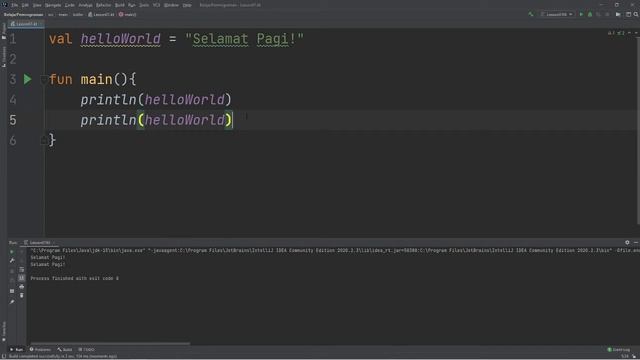Open the Event Log button
Screen dimensions: 640x360
618,349
